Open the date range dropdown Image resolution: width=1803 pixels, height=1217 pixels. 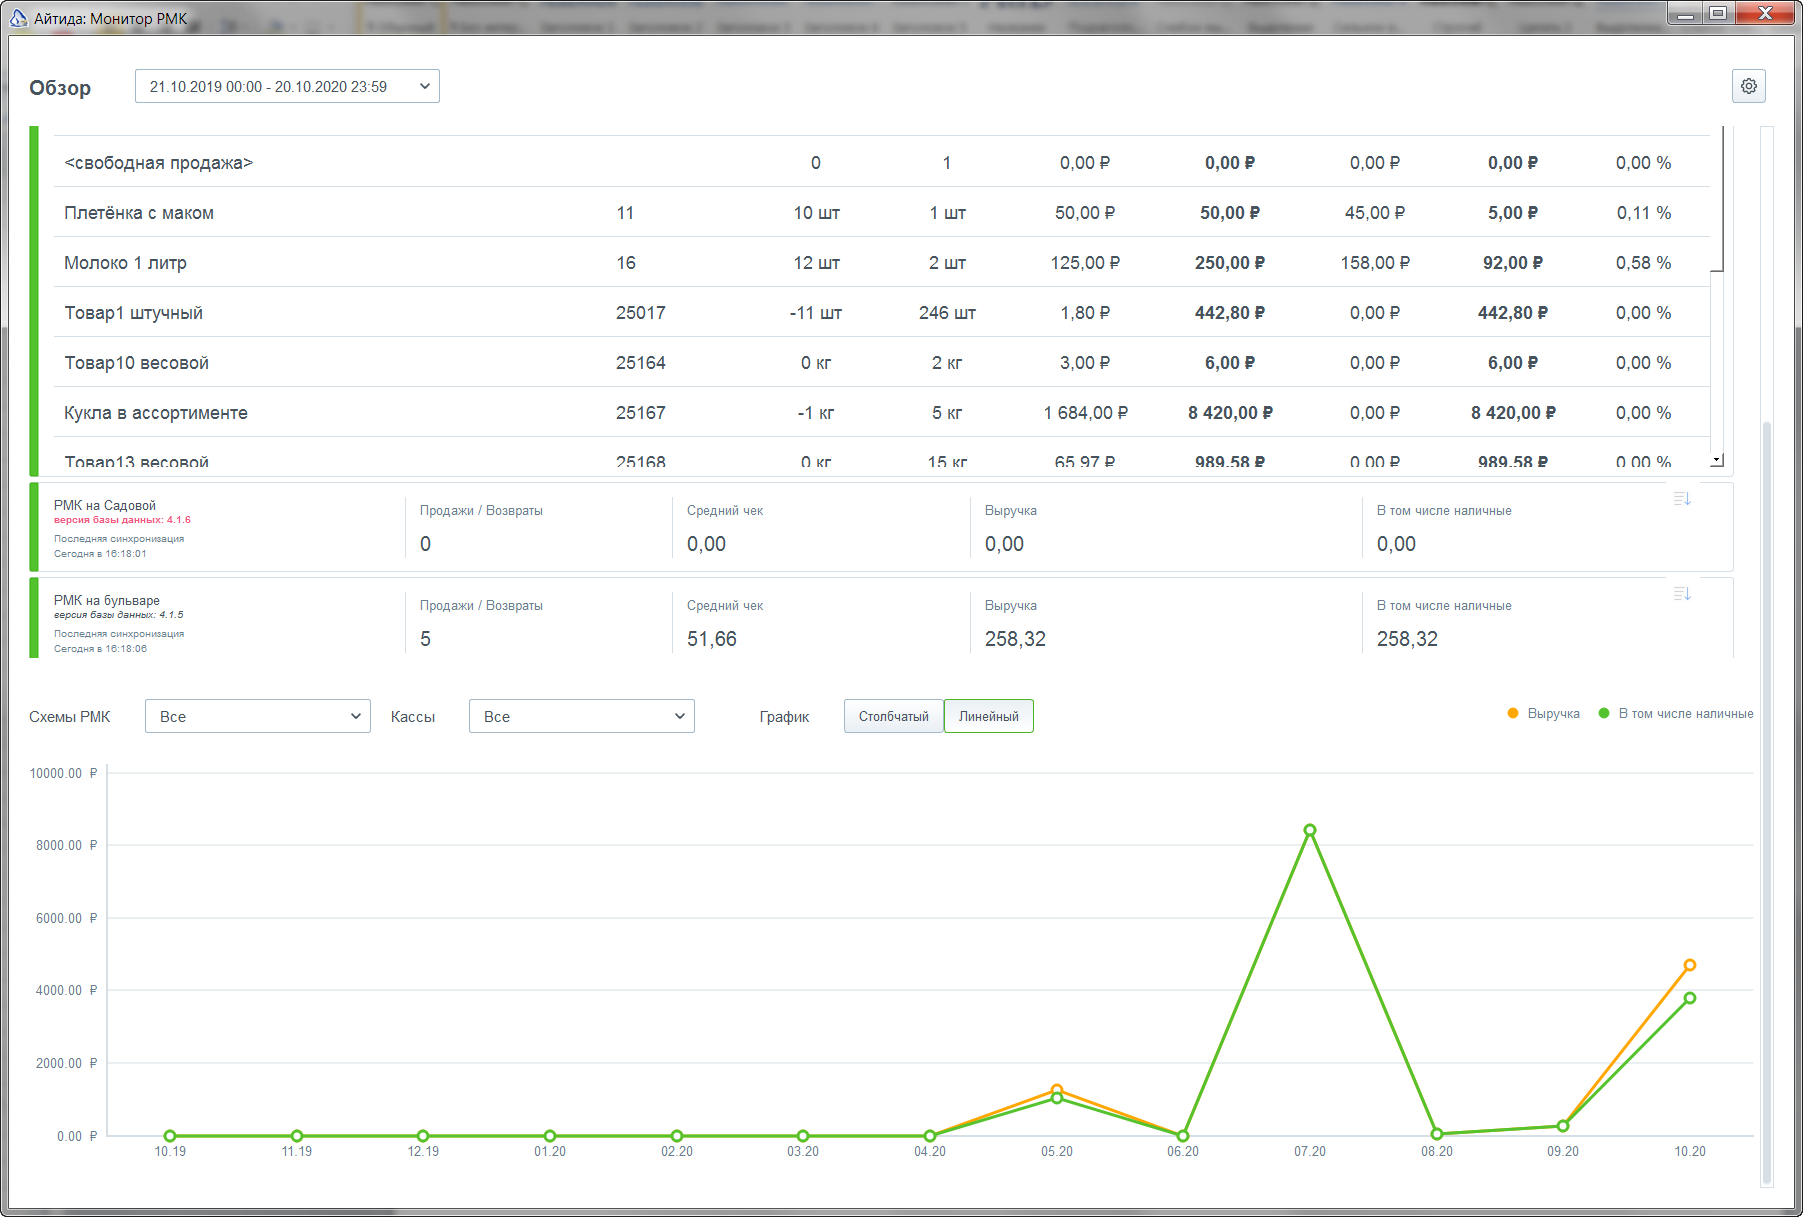point(287,86)
